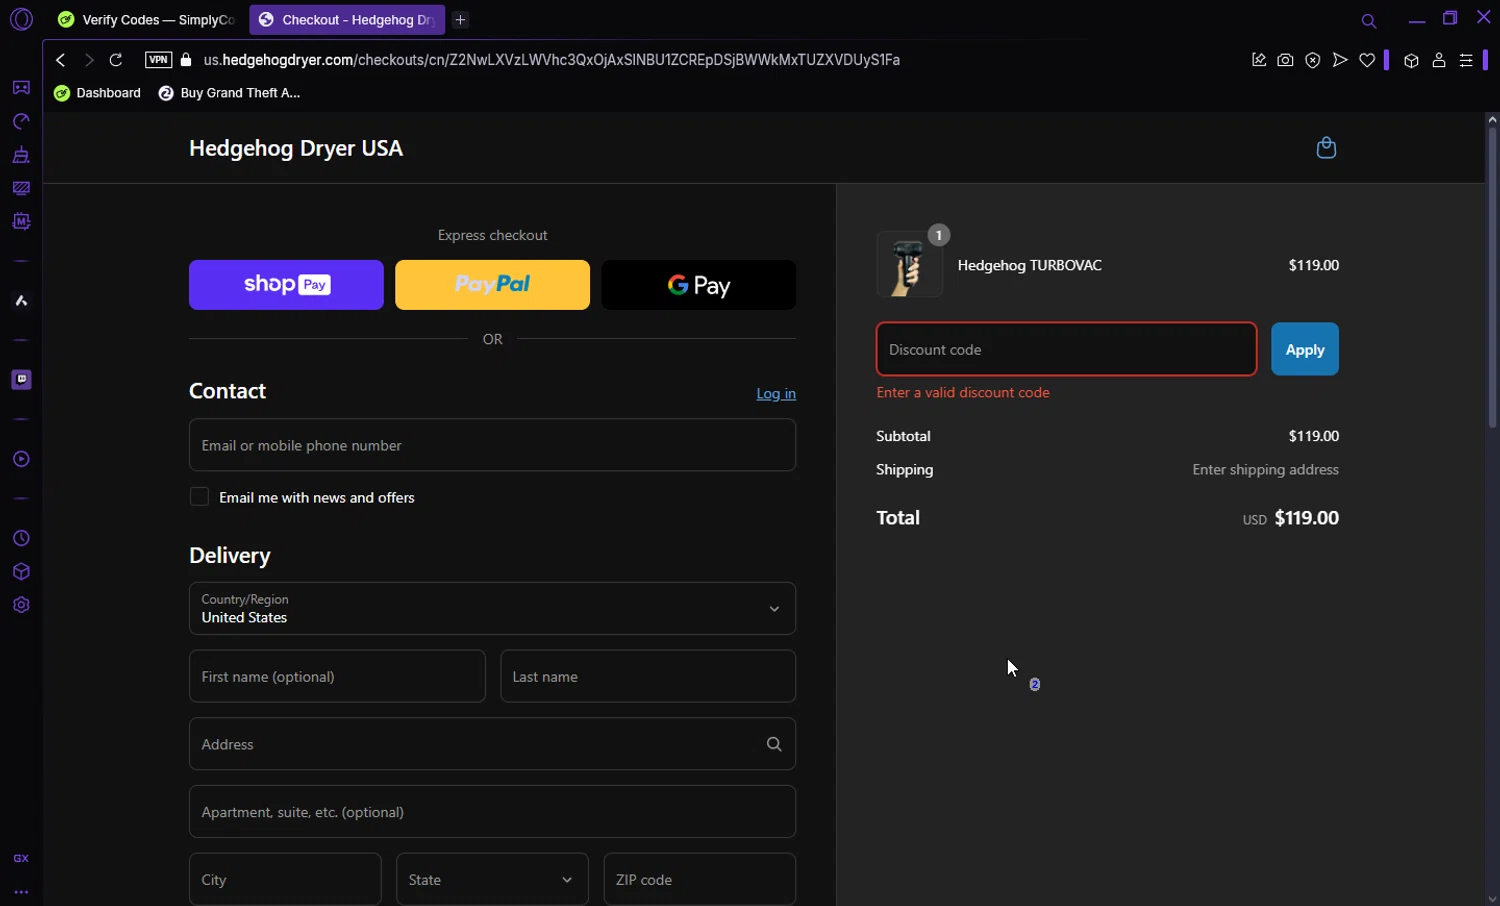Open Easy Setup sliders icon
This screenshot has height=906, width=1500.
[x=1466, y=60]
